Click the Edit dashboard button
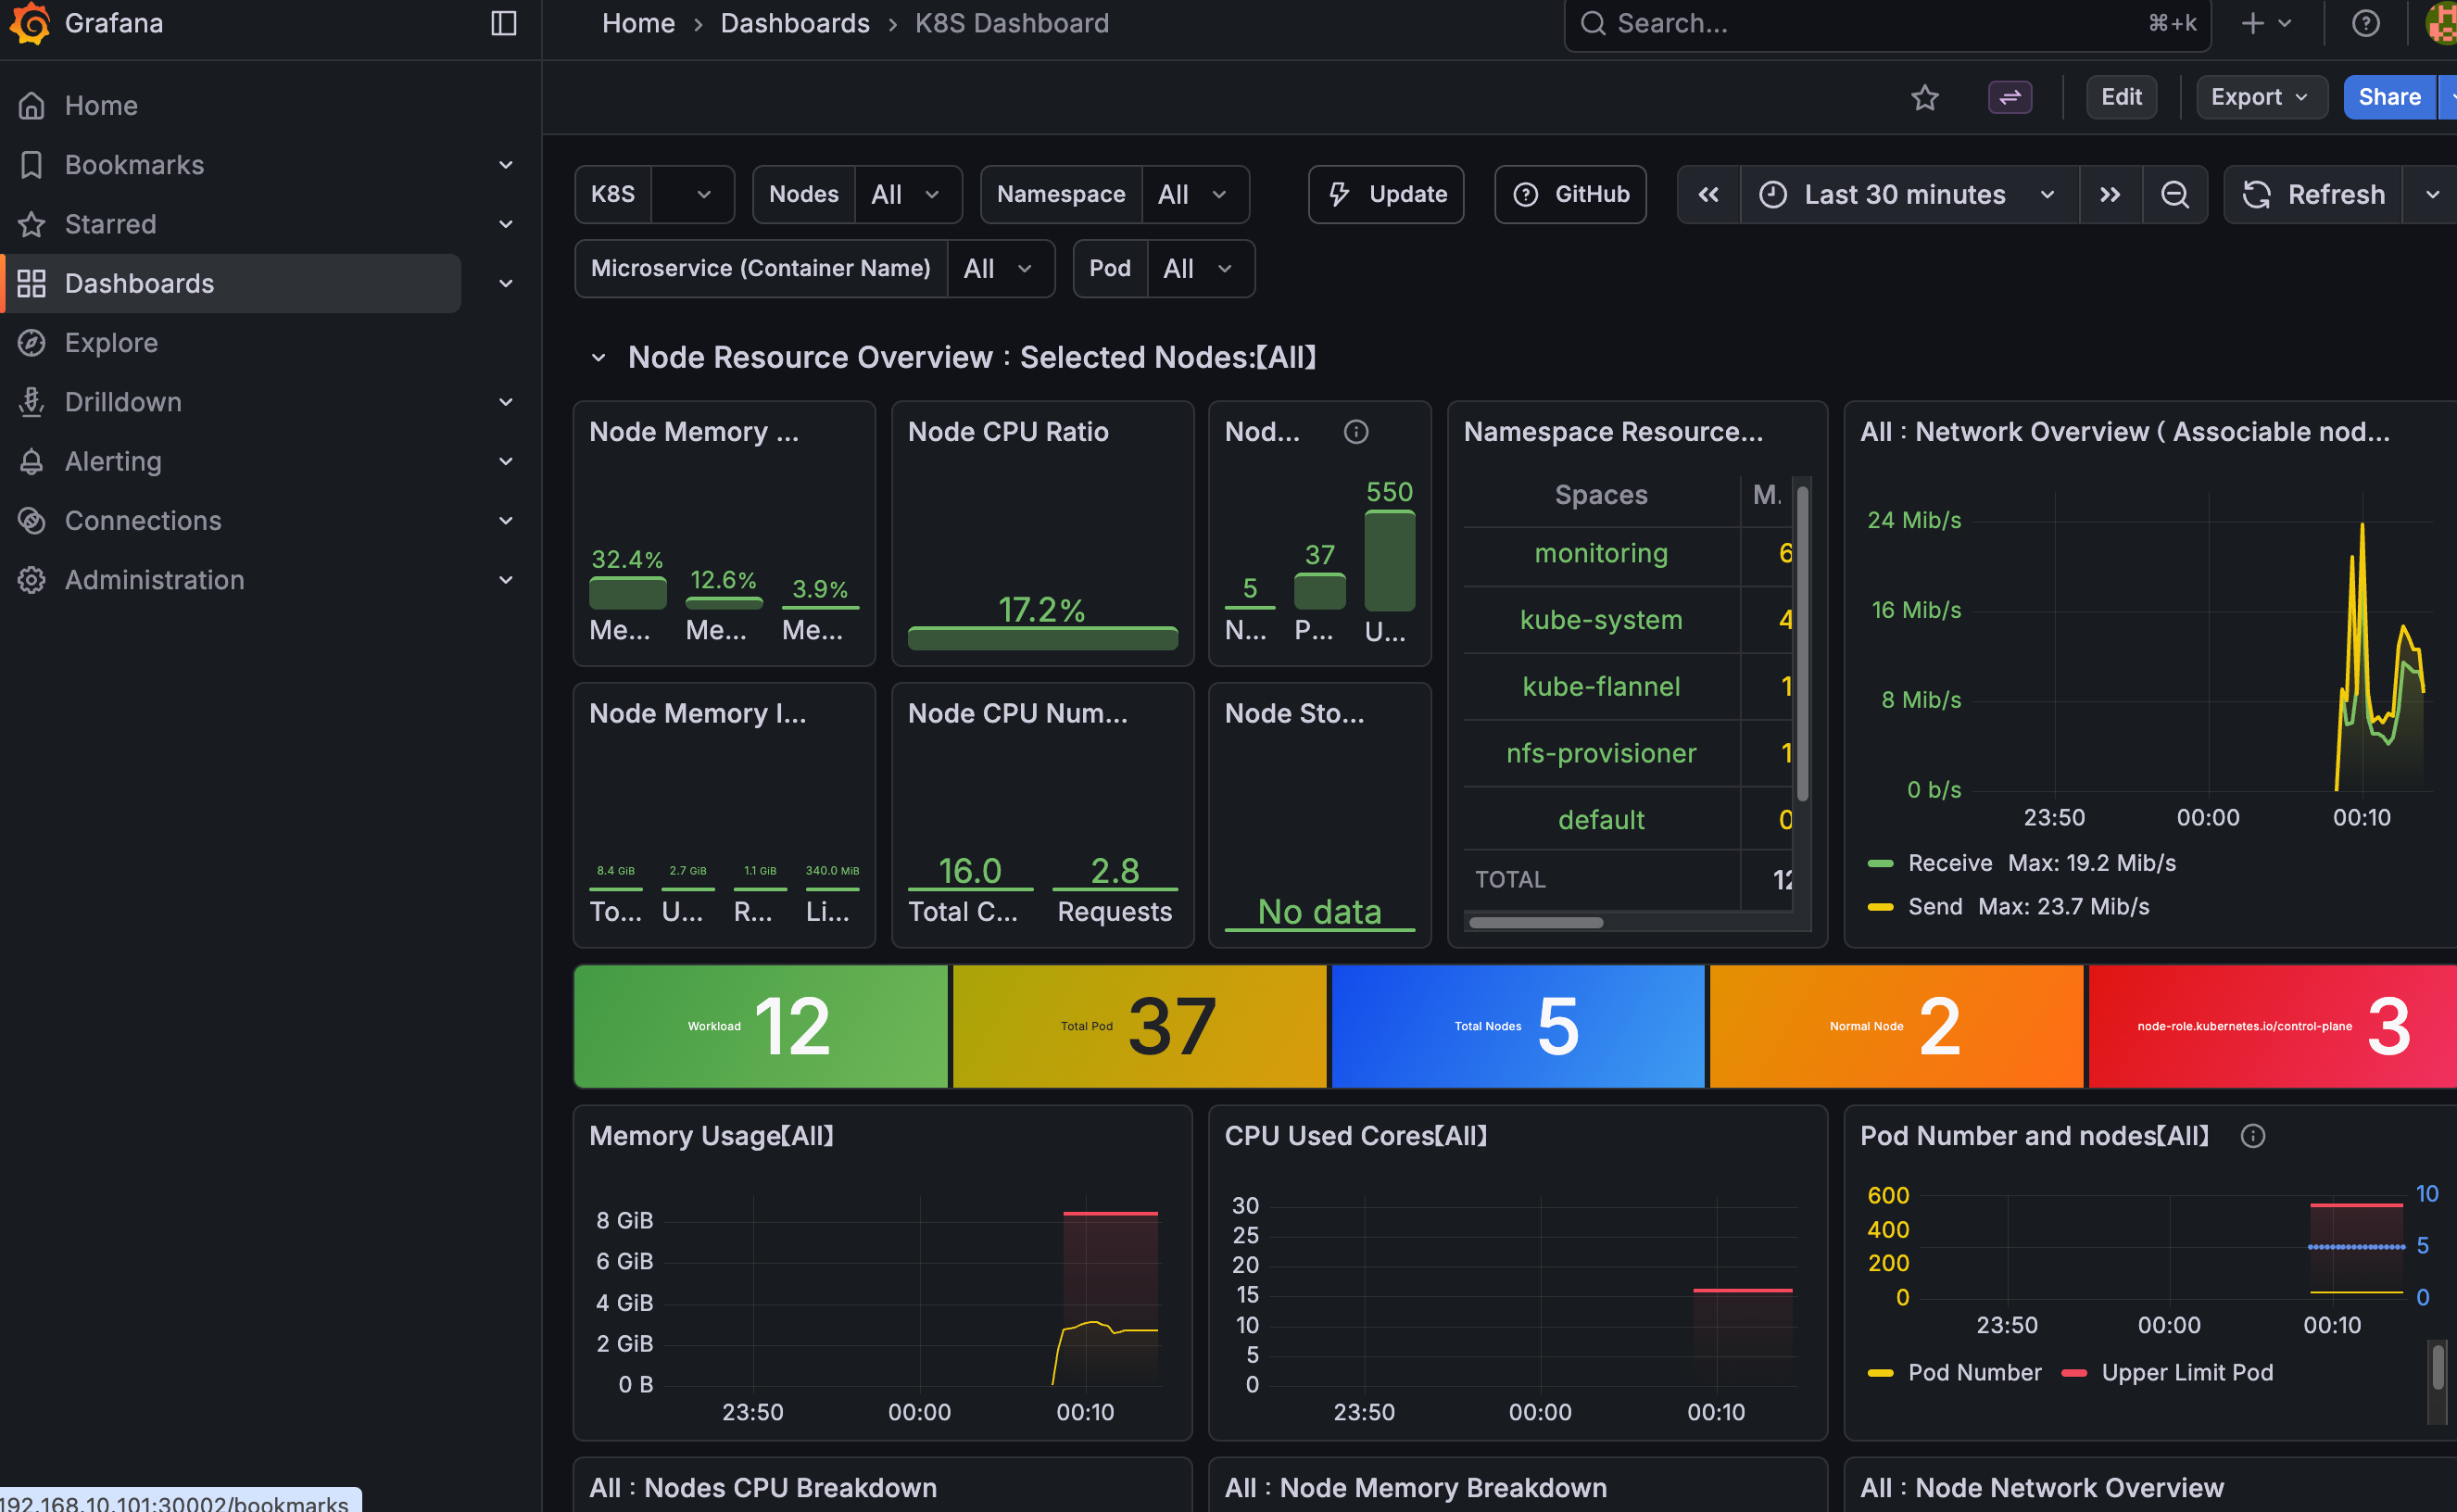The width and height of the screenshot is (2457, 1512). click(x=2120, y=97)
